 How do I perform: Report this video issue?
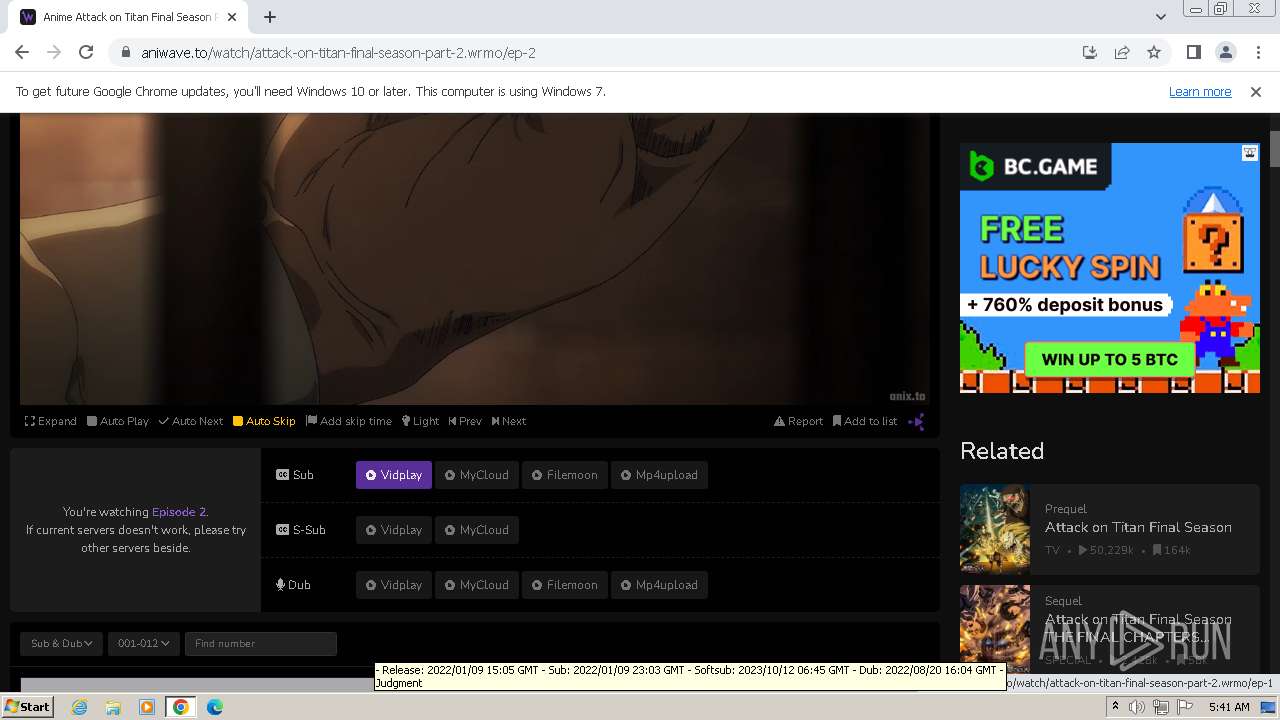coord(798,421)
